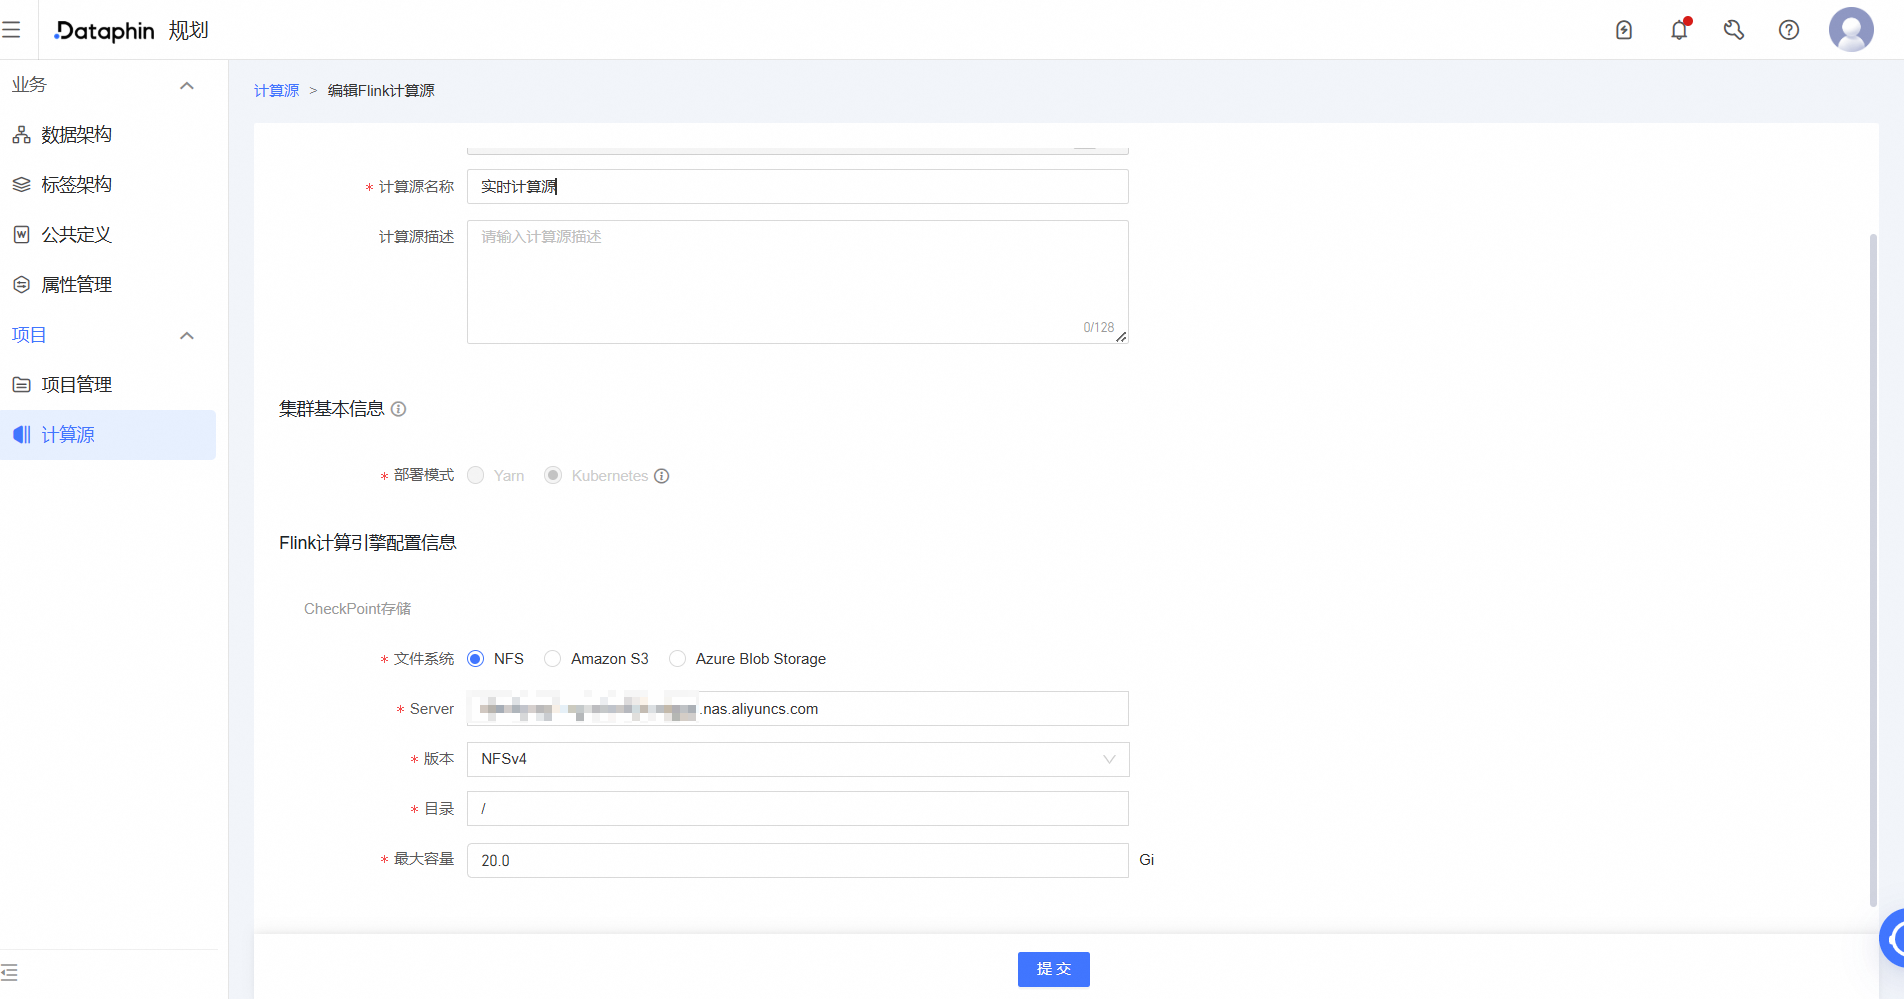Select the NFS file system option
This screenshot has height=999, width=1904.
coord(476,659)
